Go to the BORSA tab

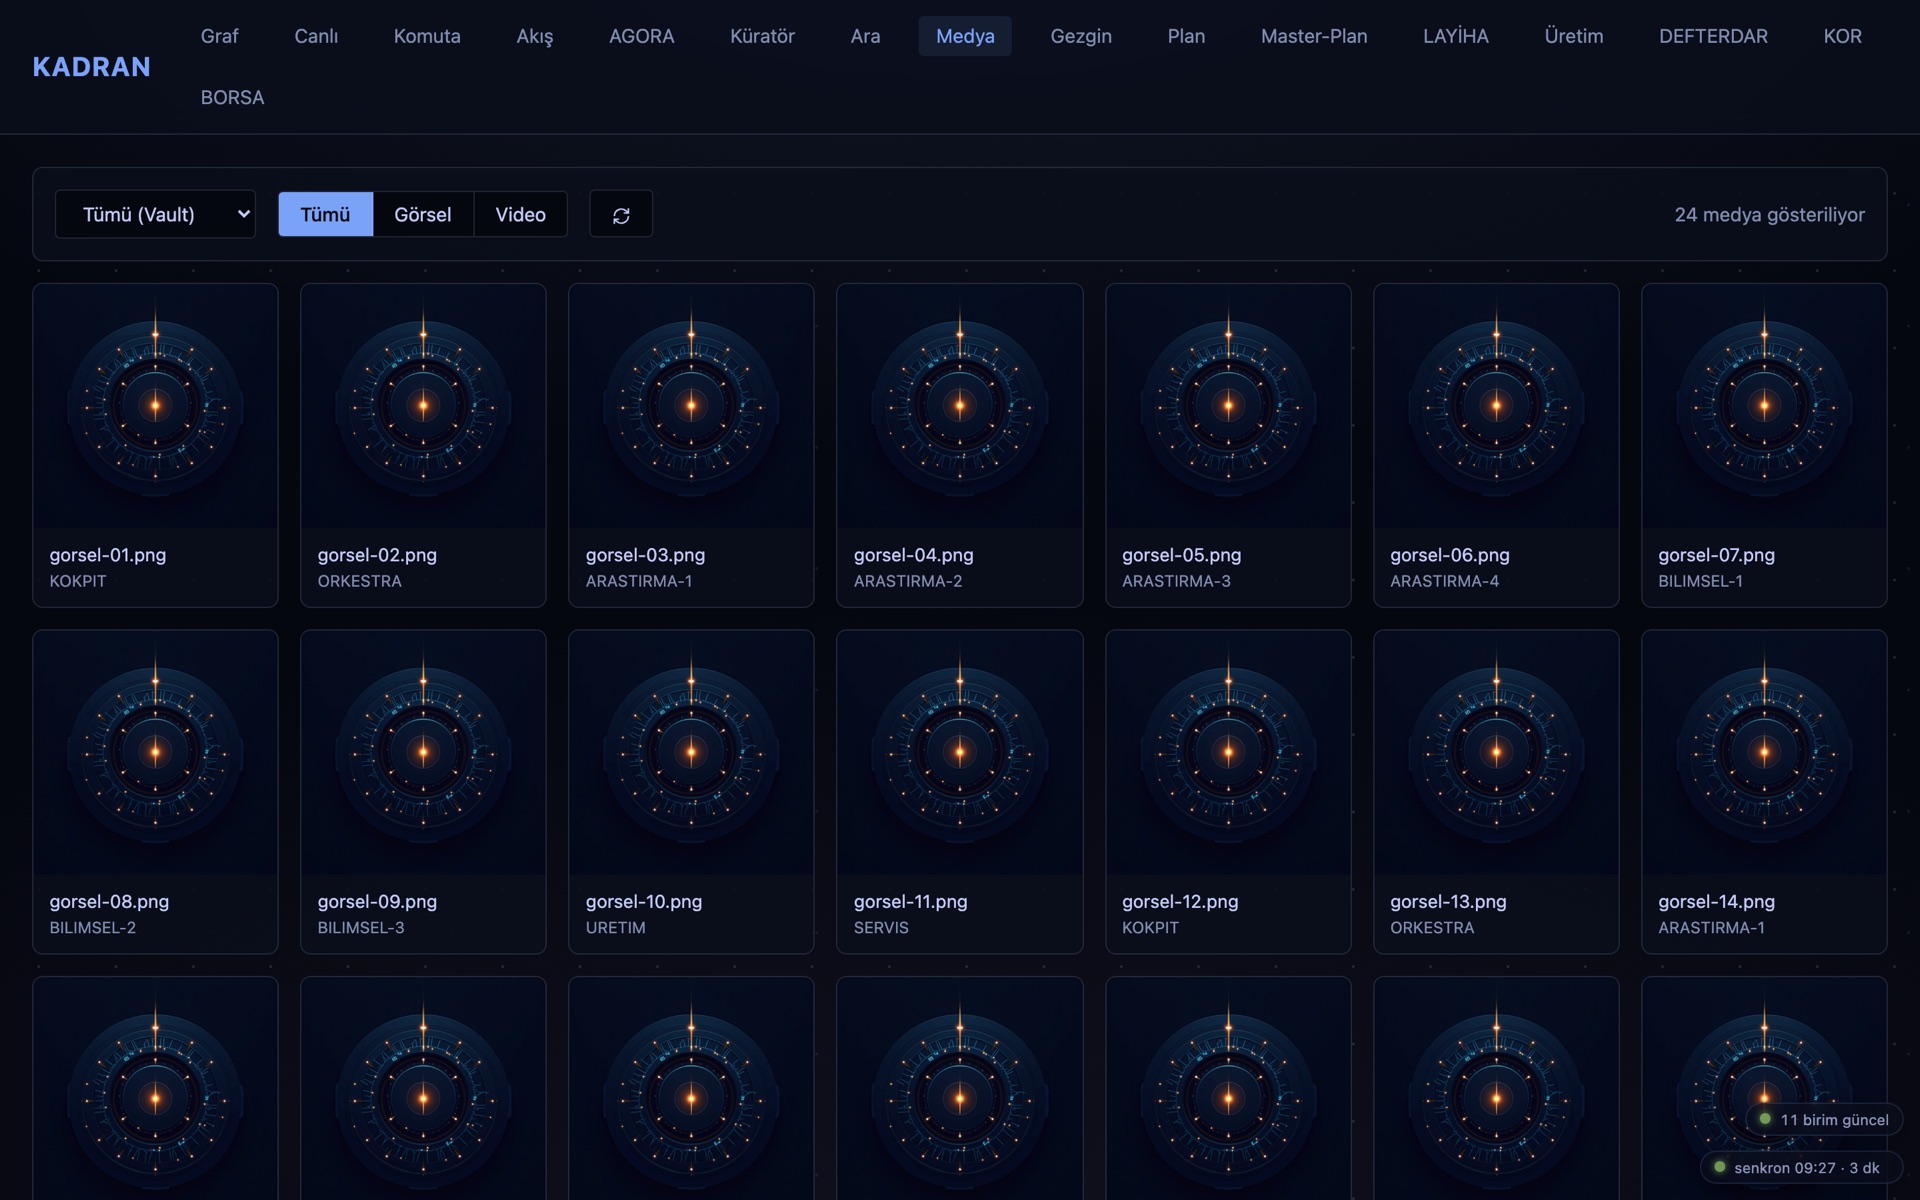[232, 98]
